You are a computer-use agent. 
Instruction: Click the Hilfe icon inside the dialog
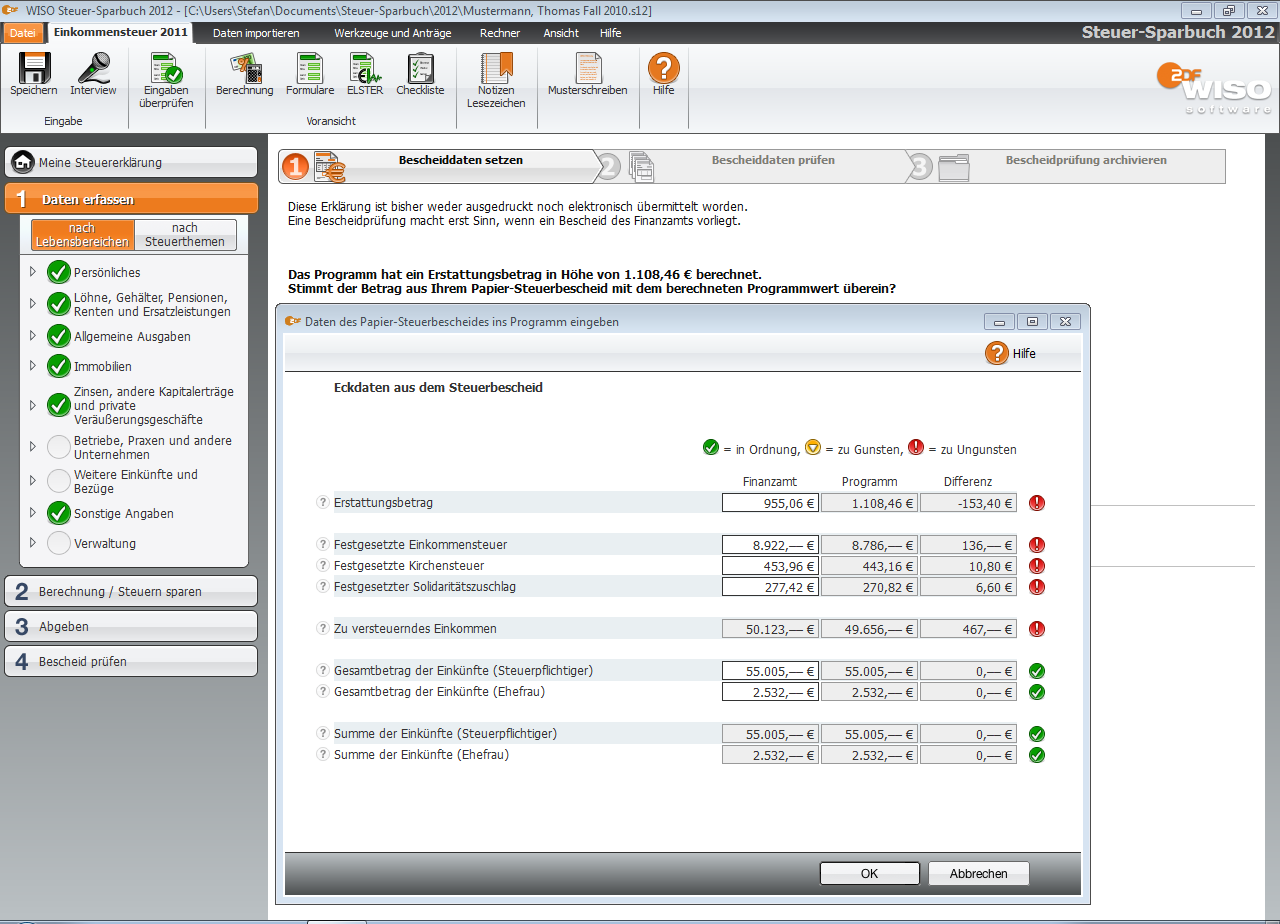(x=997, y=353)
